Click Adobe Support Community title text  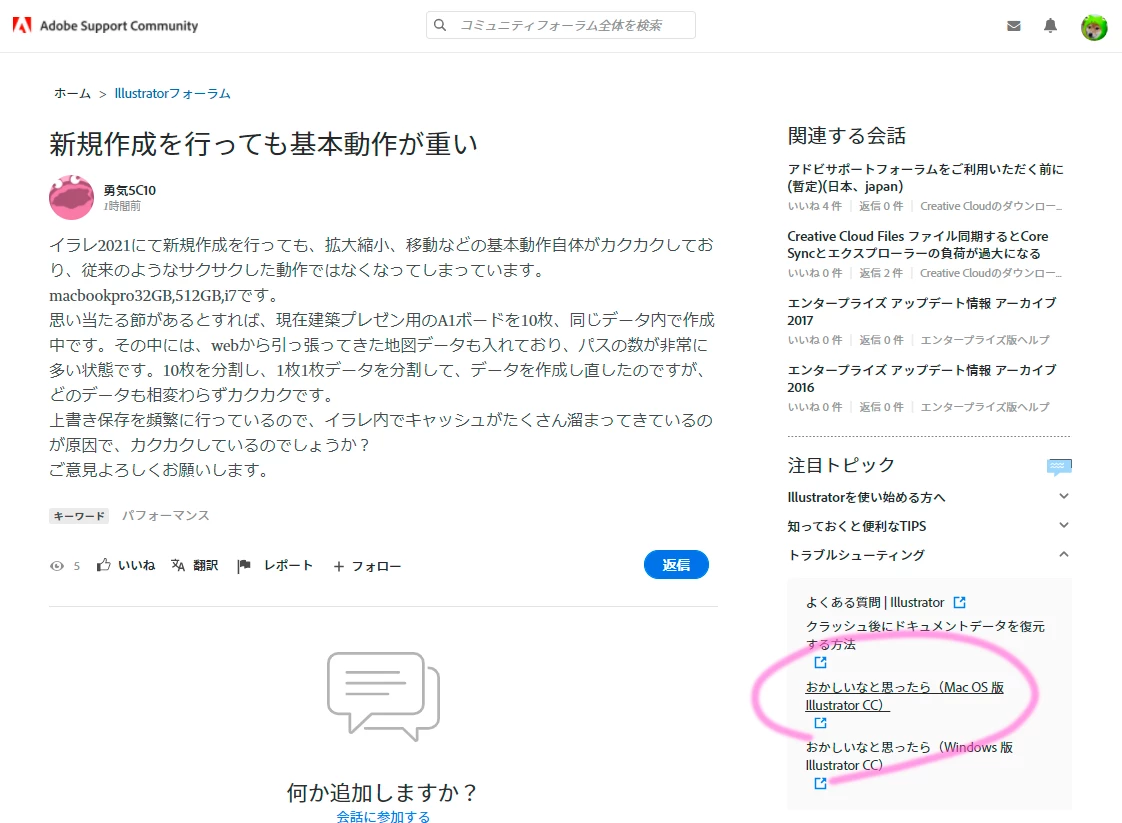[x=119, y=26]
